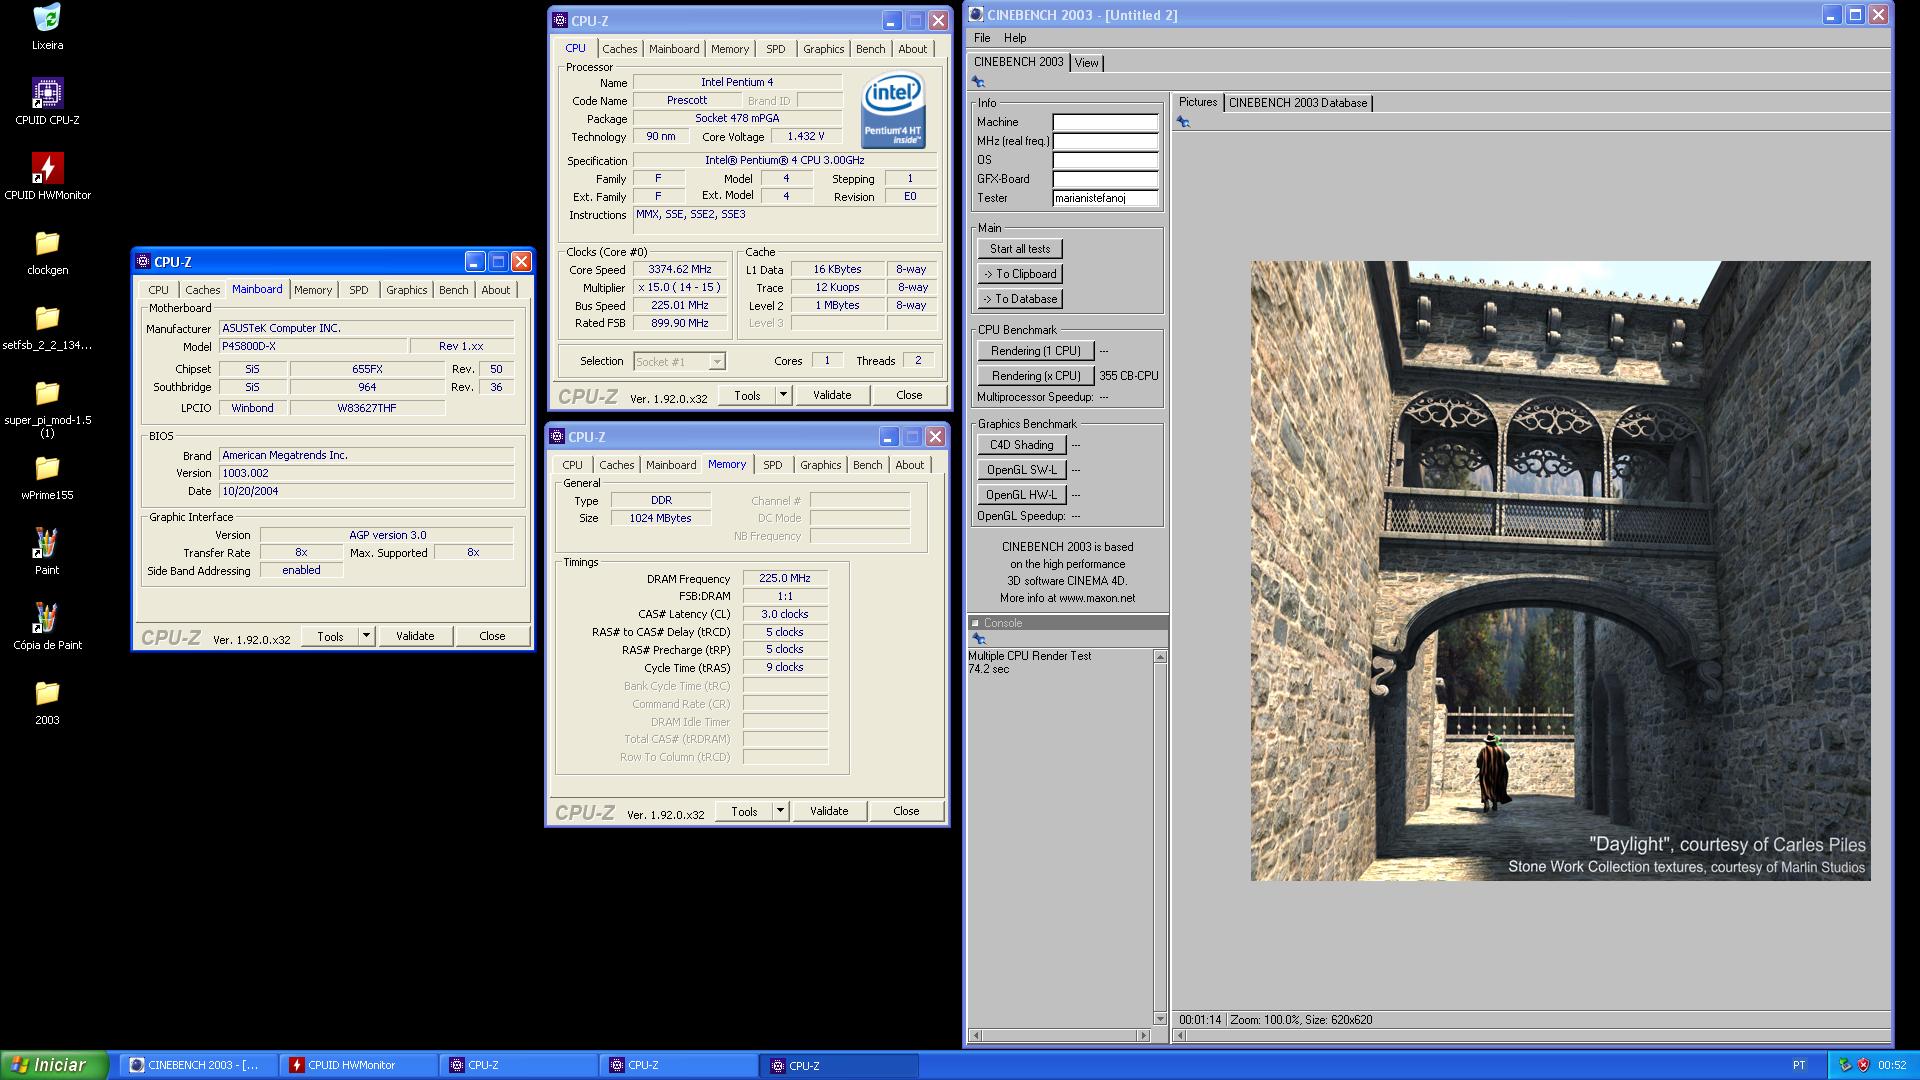The image size is (1920, 1080).
Task: Open the Help menu in CINEBENCH
Action: (x=1015, y=38)
